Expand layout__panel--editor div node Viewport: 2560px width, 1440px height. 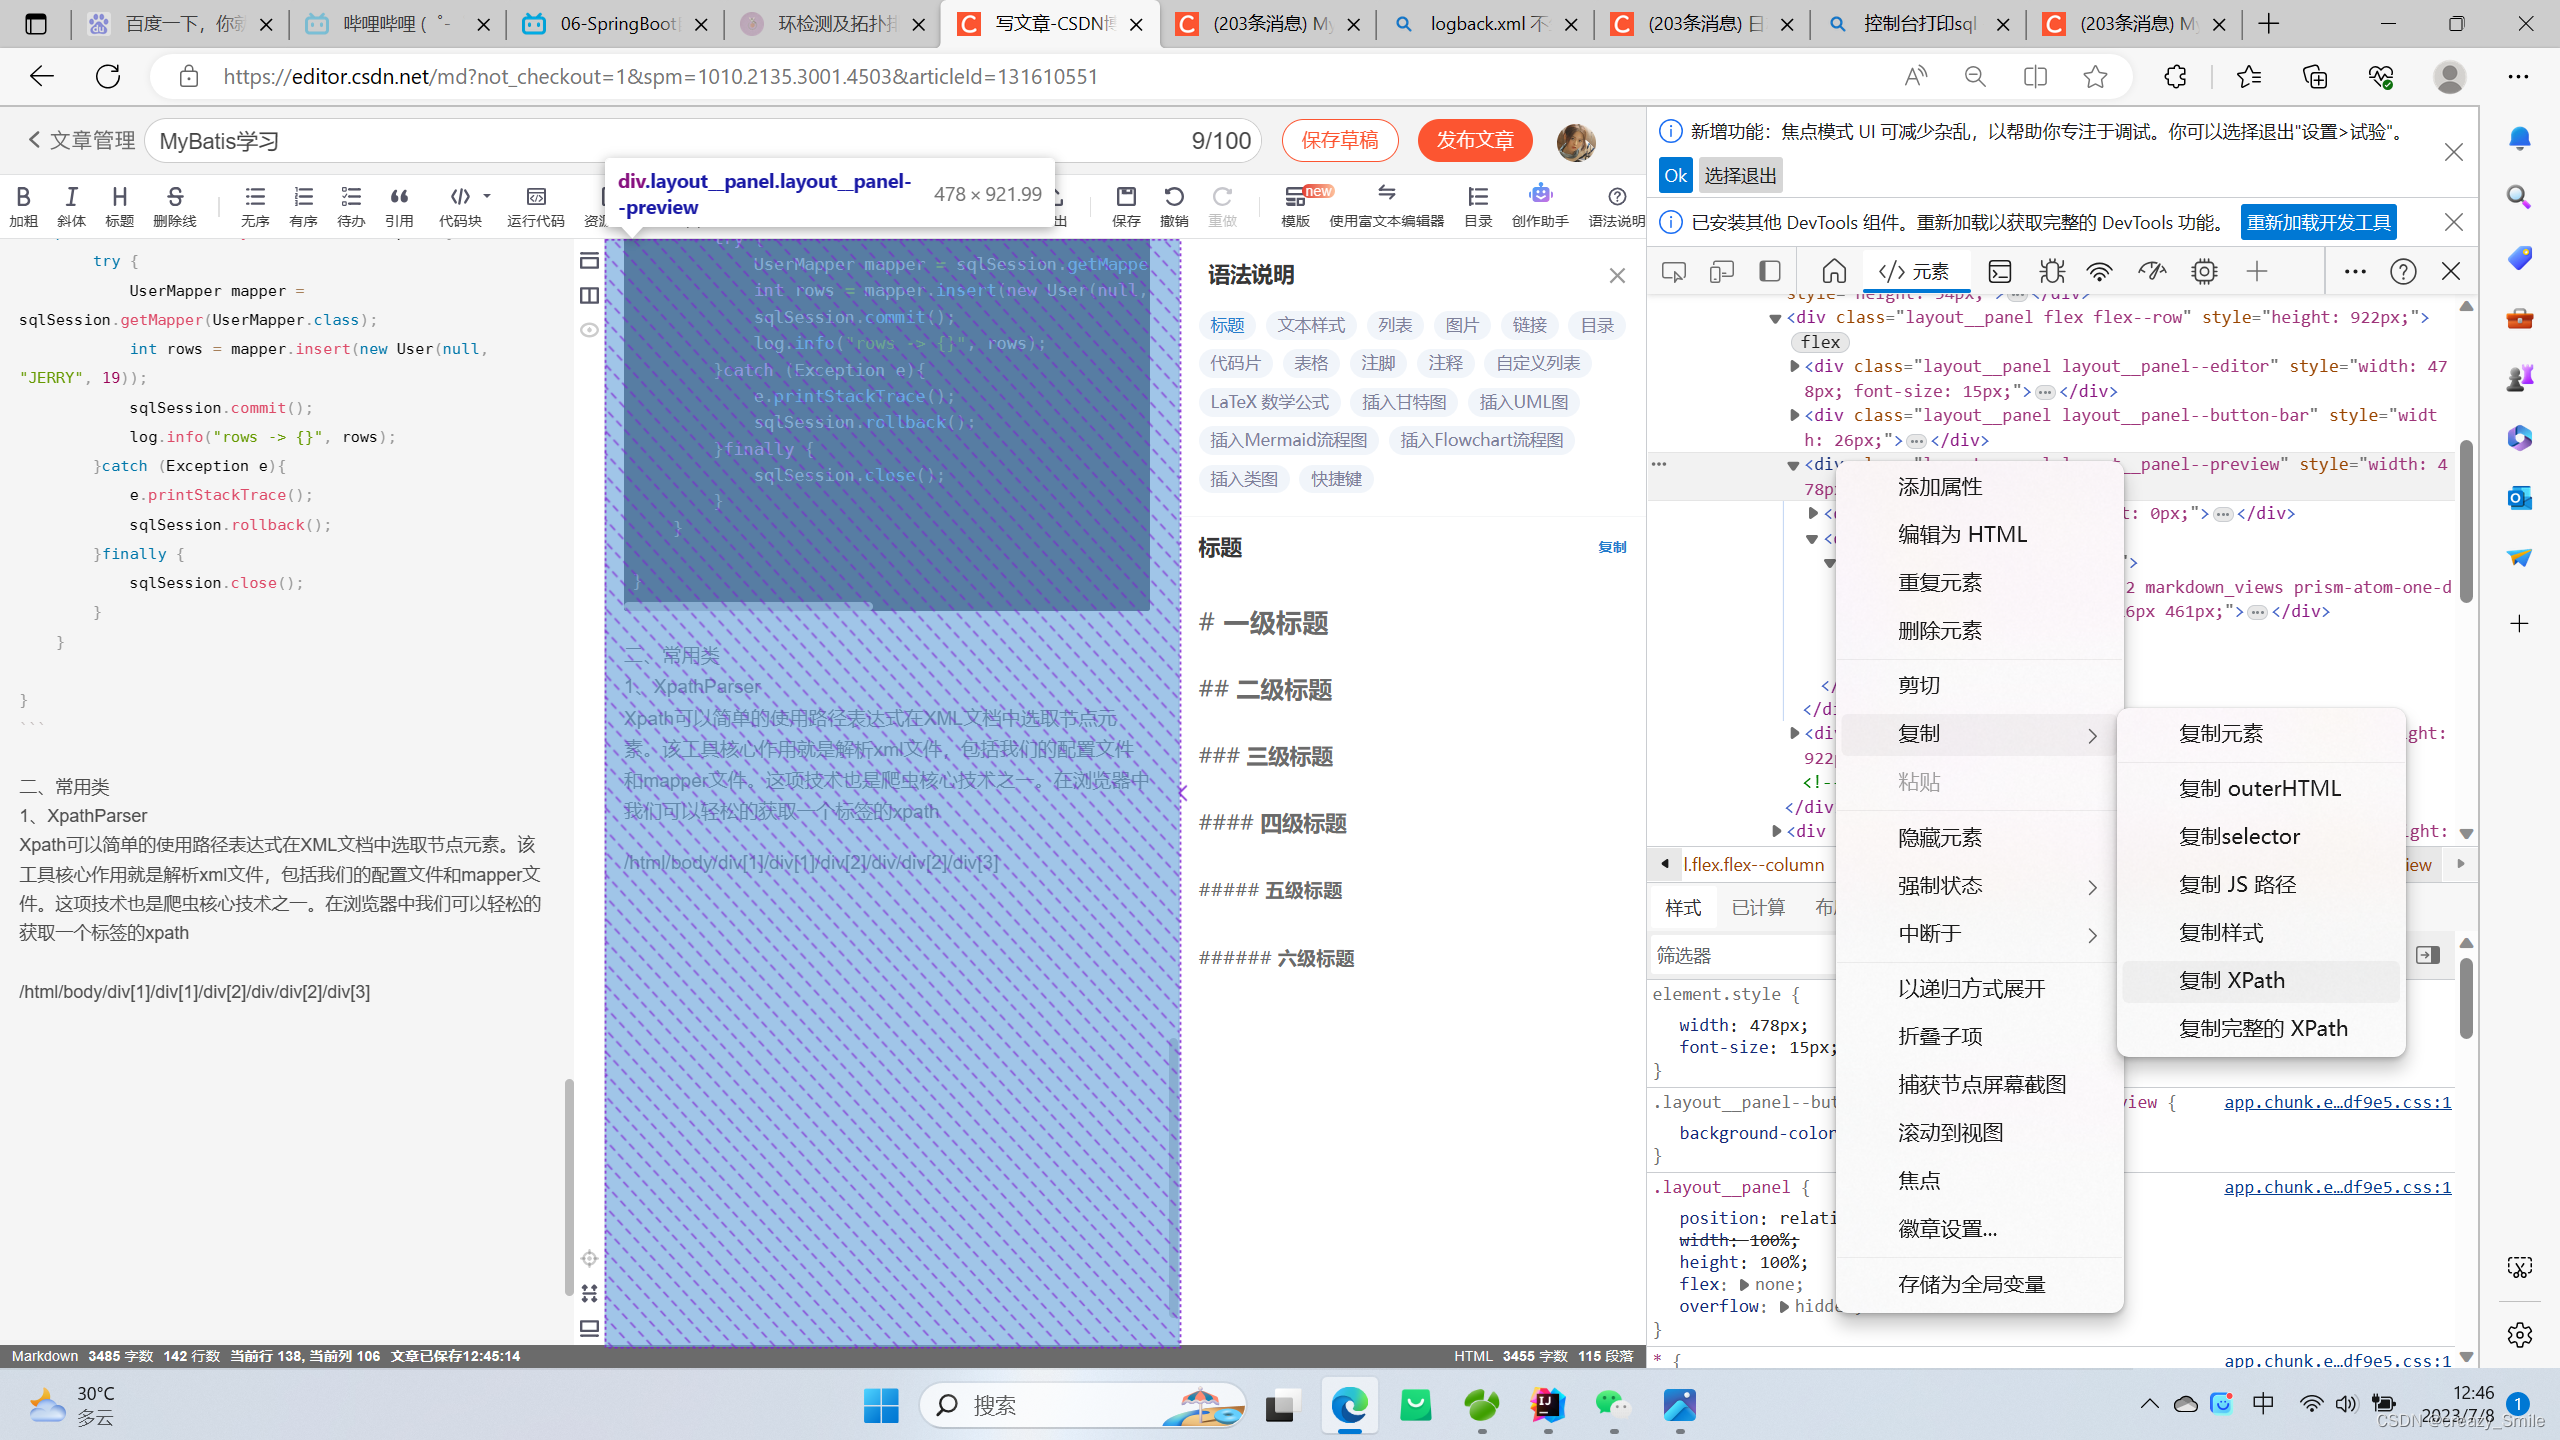[1795, 366]
